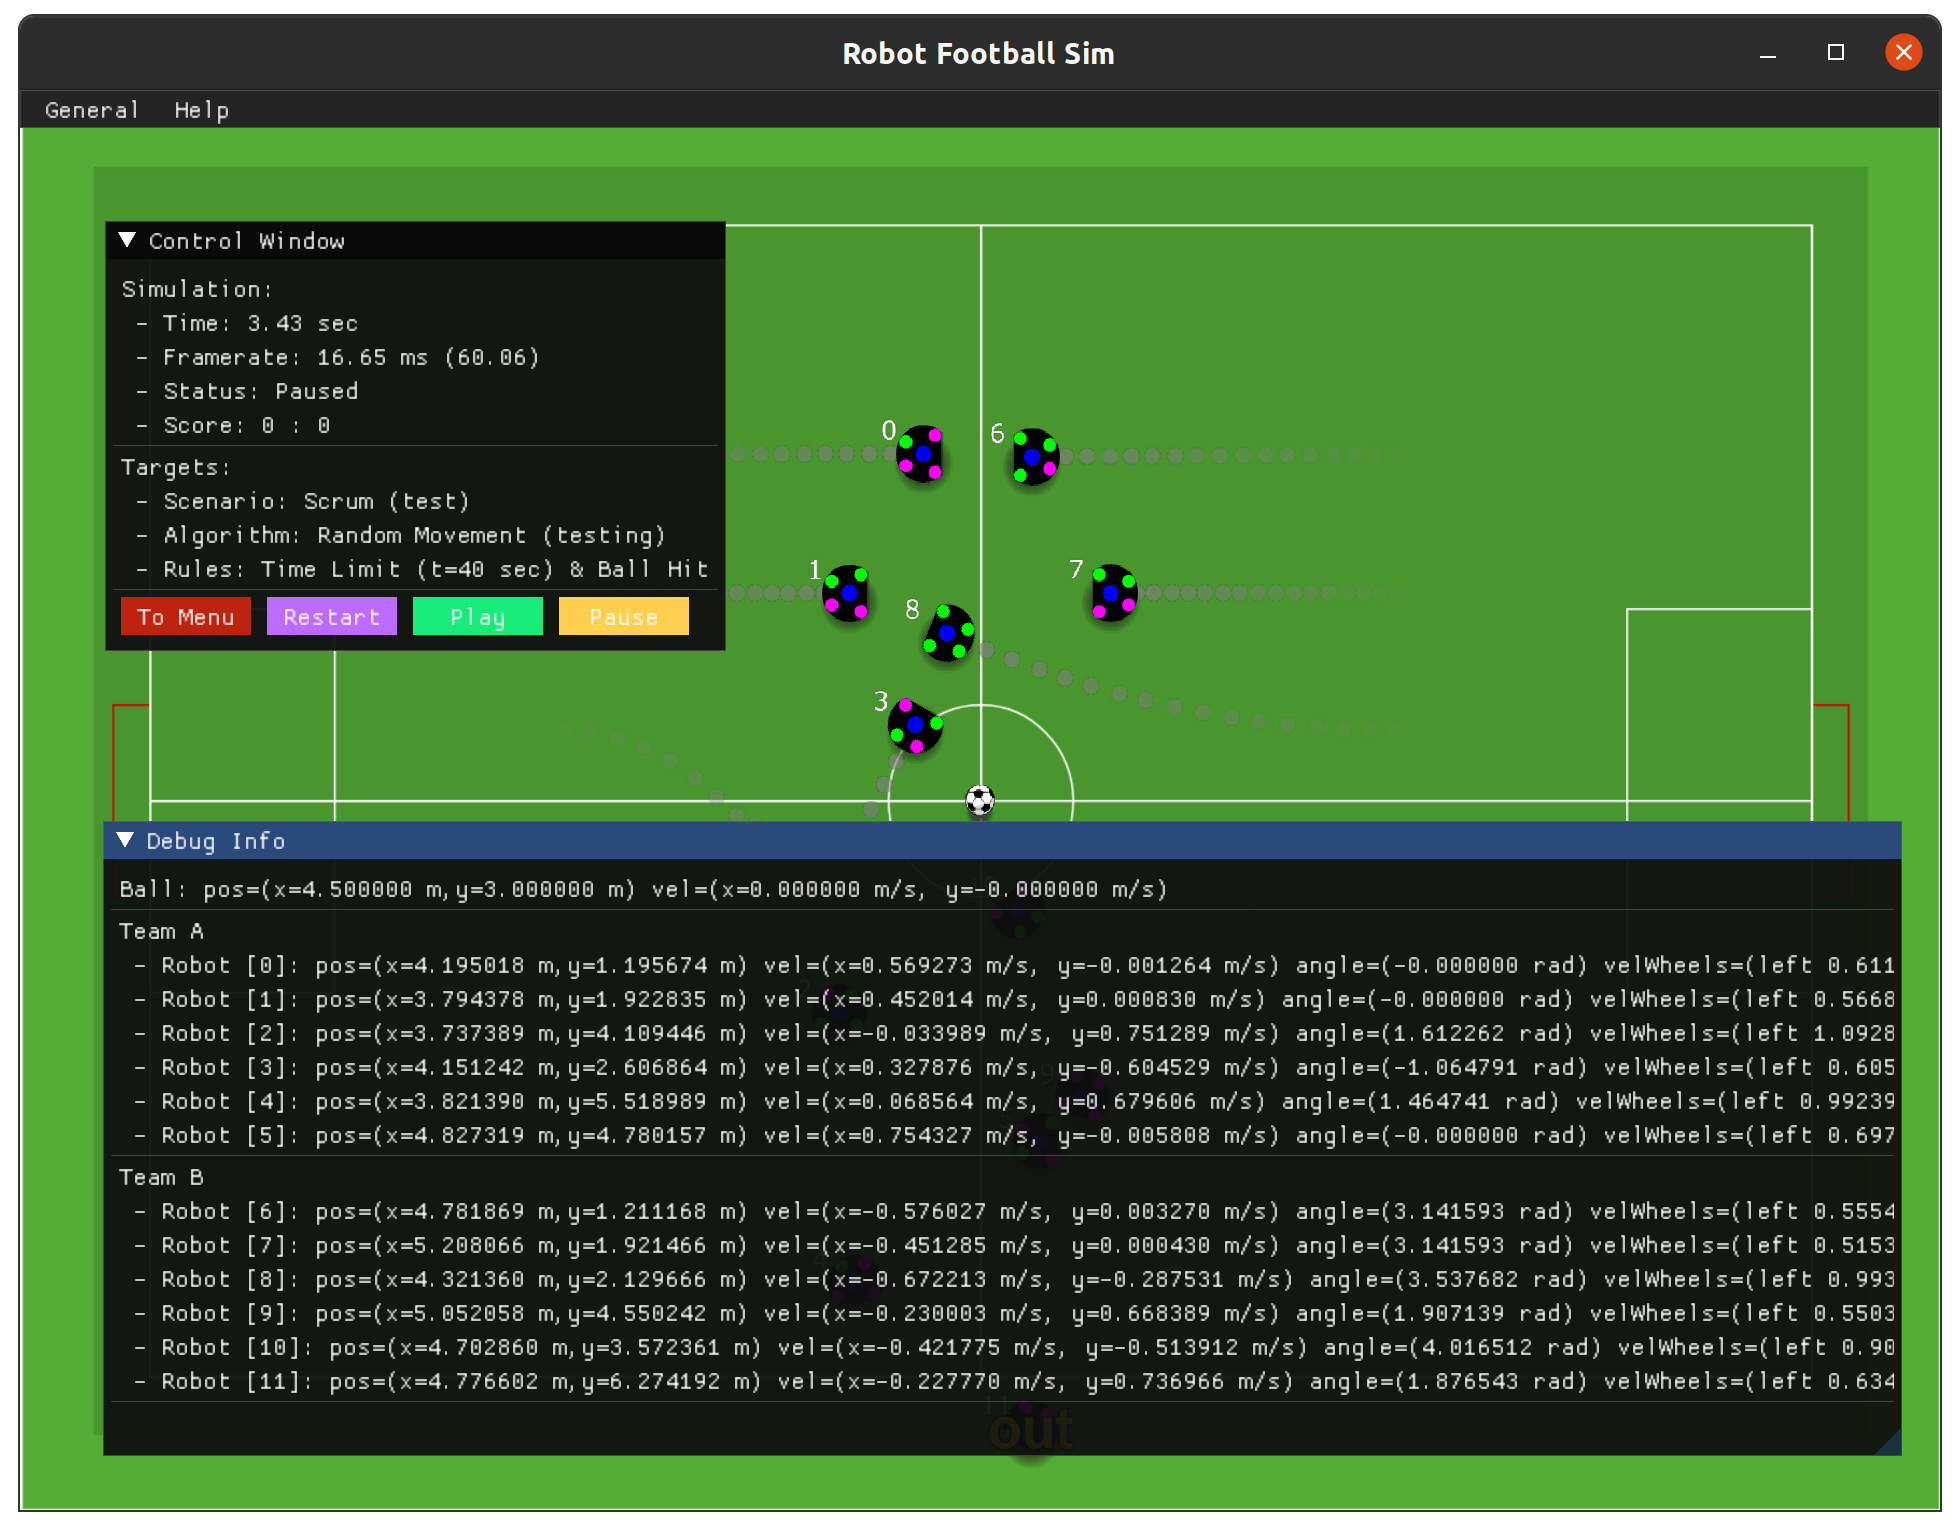The image size is (1960, 1530).
Task: Start the simulation with Play button
Action: [477, 617]
